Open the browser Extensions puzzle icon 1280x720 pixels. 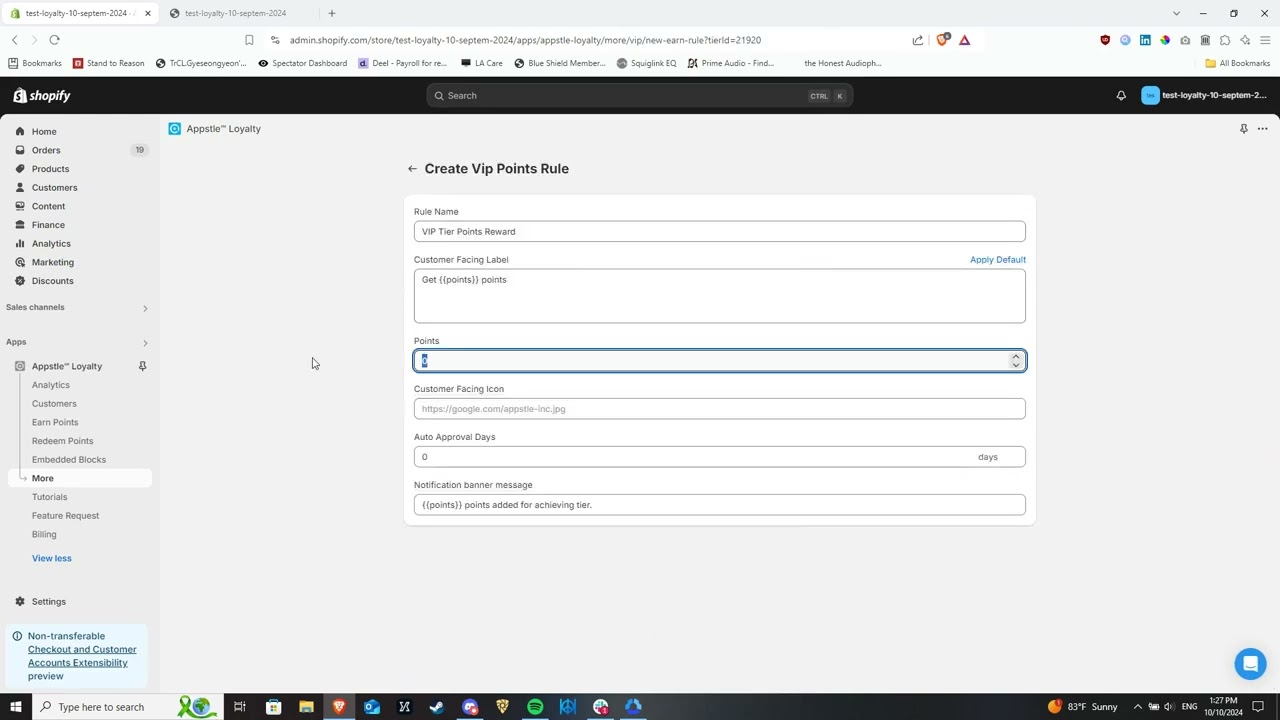(x=1225, y=40)
